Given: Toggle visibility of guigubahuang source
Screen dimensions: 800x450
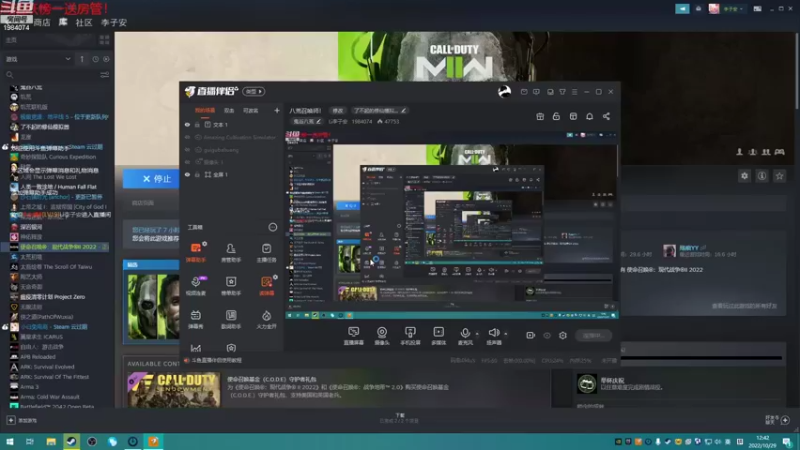Looking at the screenshot, I should click(187, 150).
